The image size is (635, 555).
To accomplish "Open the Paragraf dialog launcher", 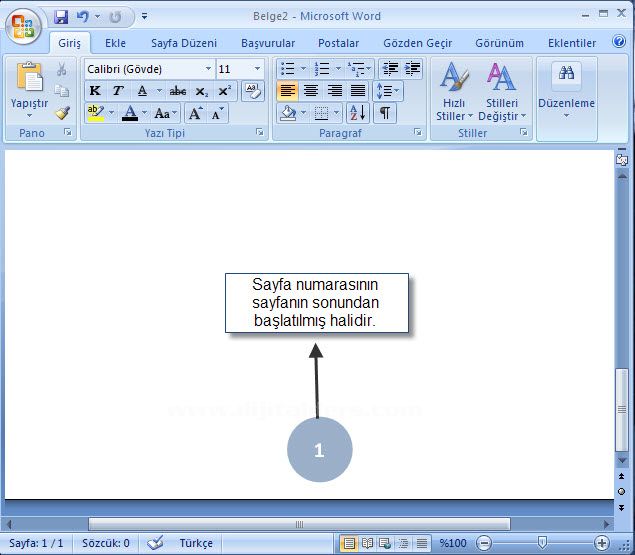I will [418, 132].
